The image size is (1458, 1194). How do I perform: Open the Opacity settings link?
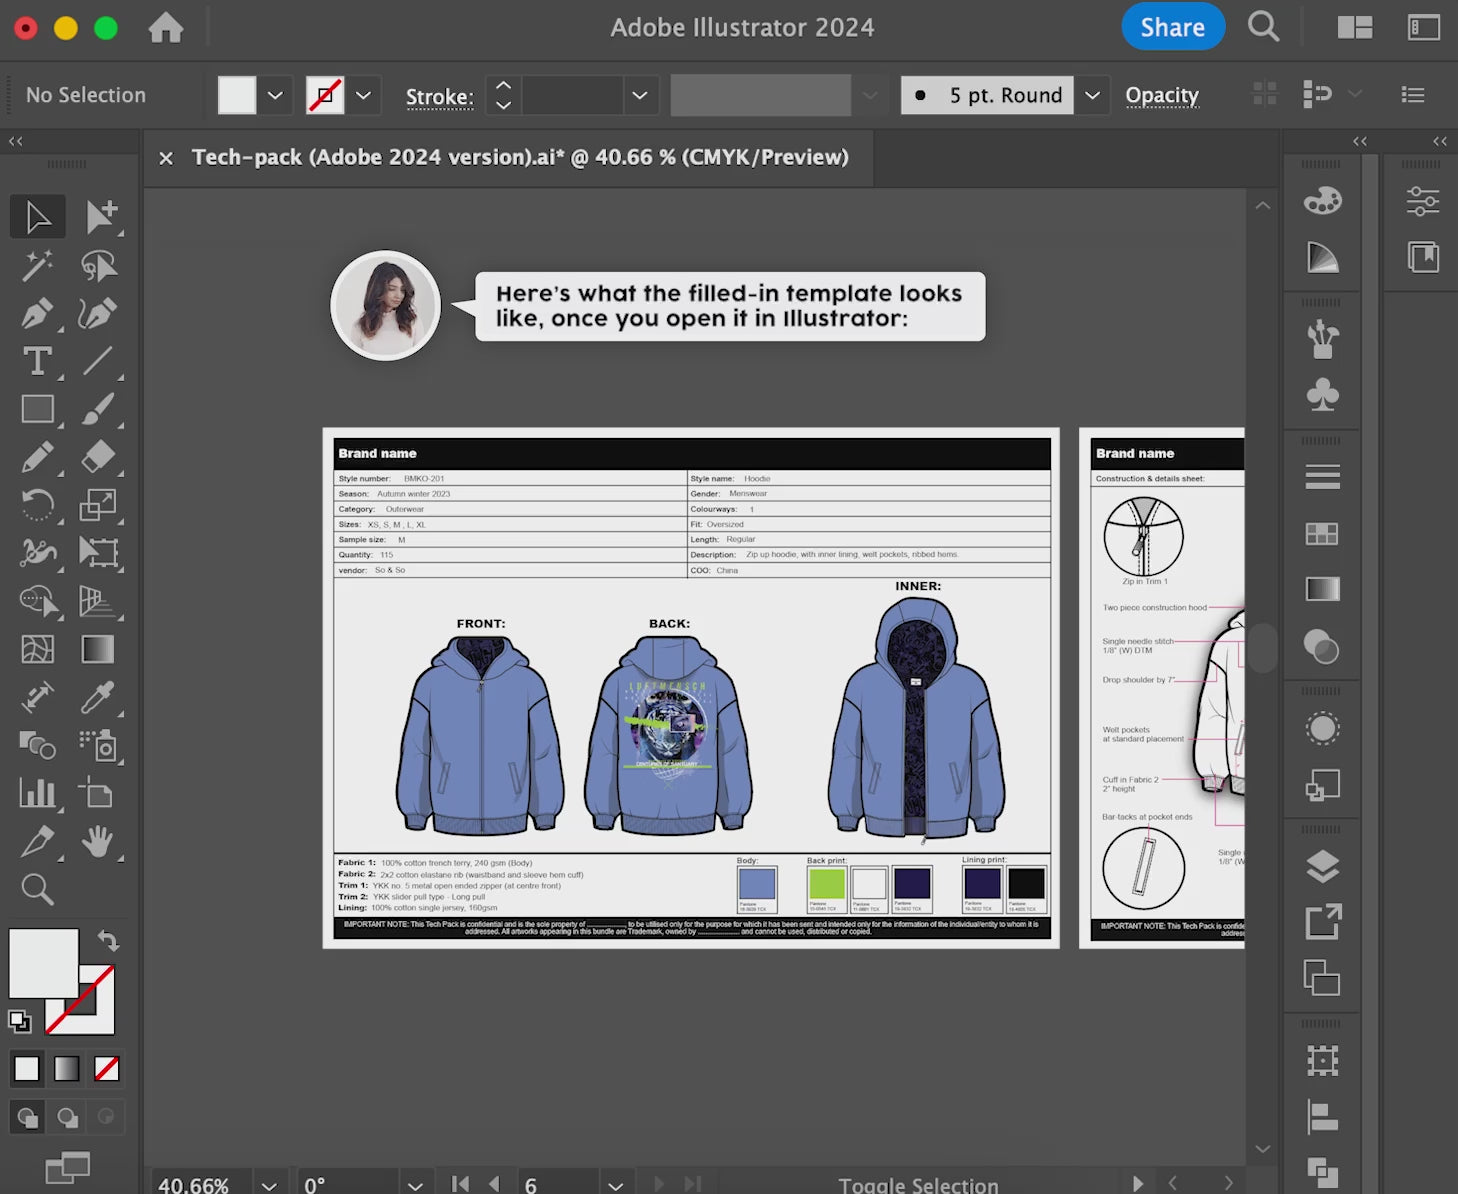click(1161, 95)
